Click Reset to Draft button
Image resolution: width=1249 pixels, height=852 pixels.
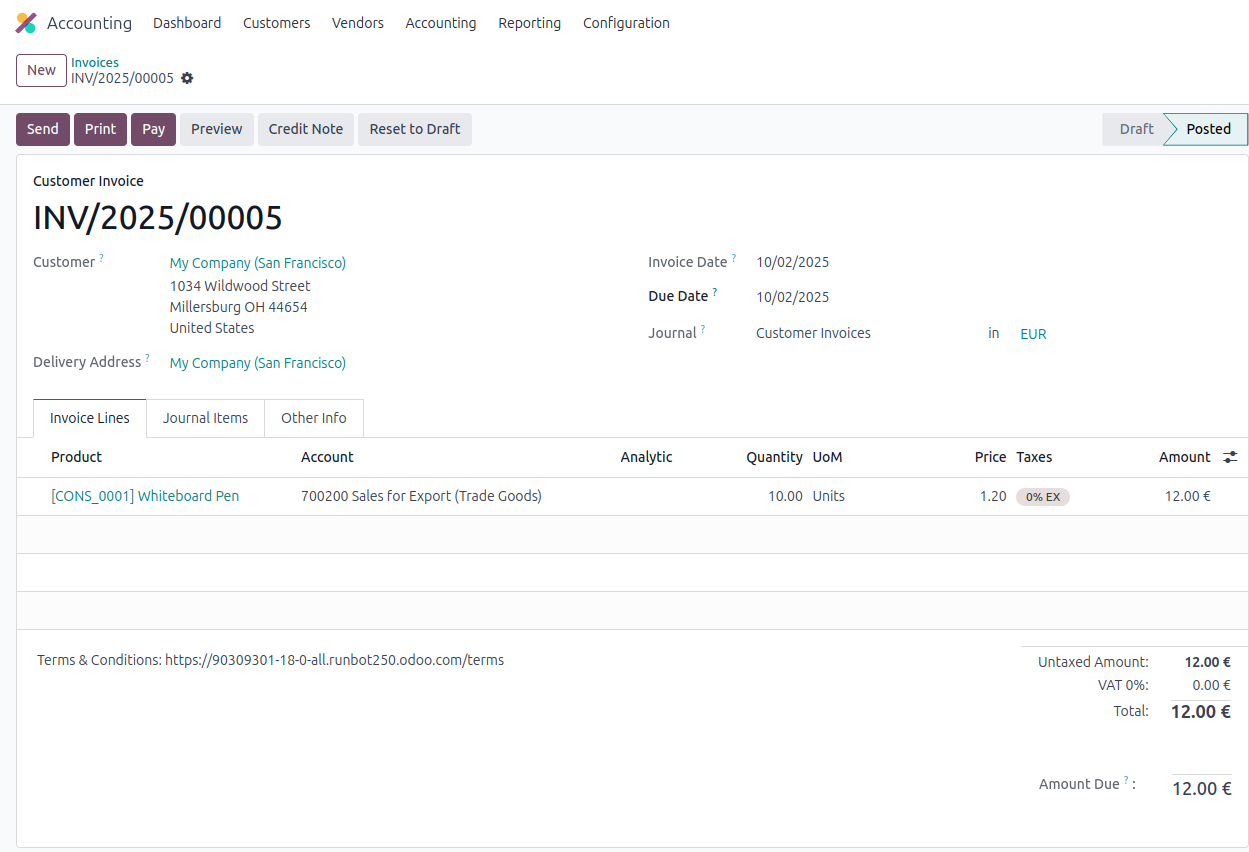tap(415, 129)
